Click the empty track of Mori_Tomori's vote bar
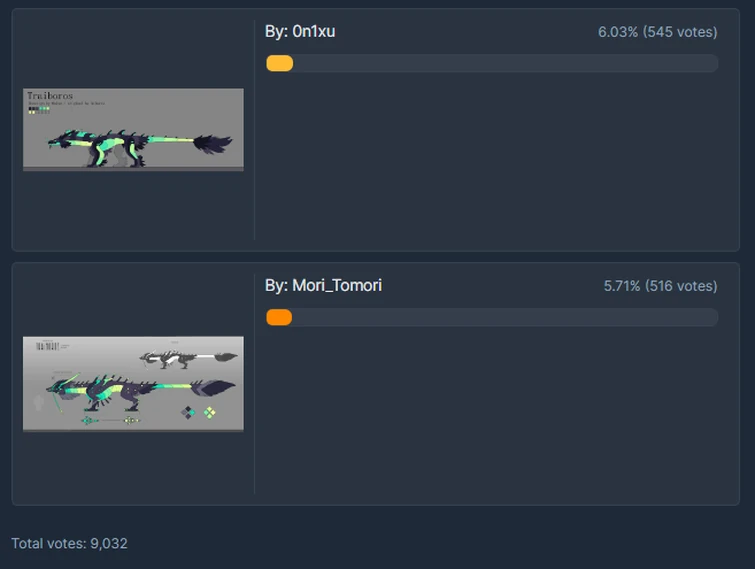Viewport: 755px width, 569px height. coord(505,317)
